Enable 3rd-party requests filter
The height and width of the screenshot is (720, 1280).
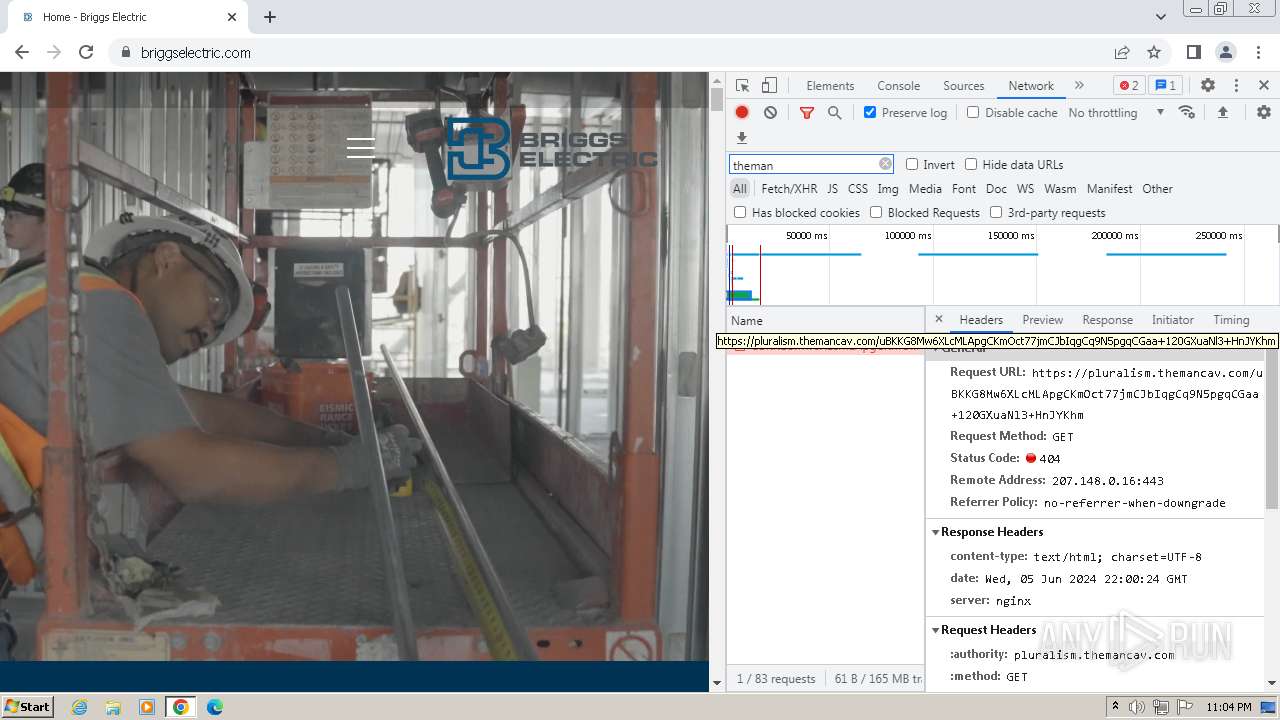[x=996, y=212]
